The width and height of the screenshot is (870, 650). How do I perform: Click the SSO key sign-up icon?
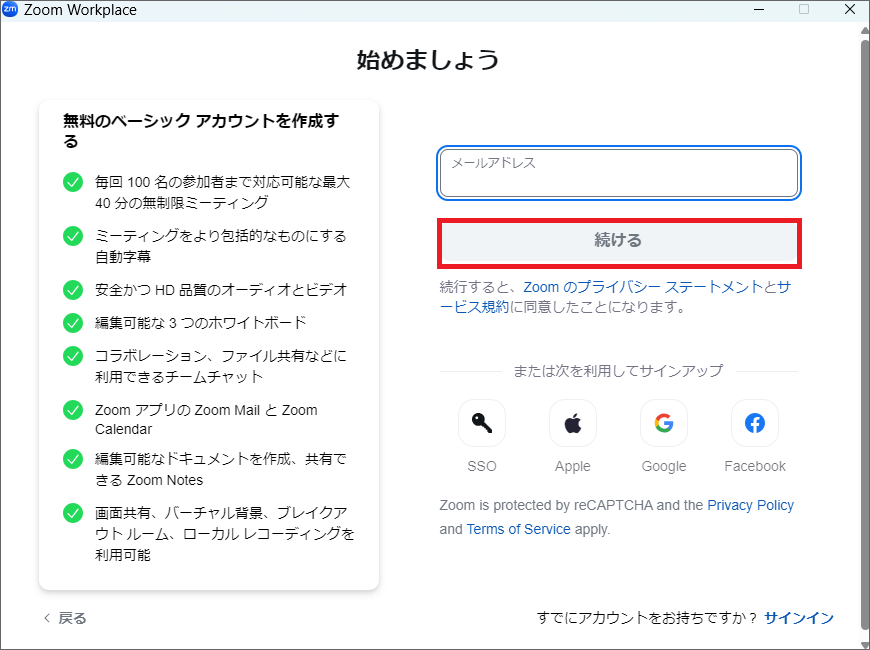coord(482,423)
